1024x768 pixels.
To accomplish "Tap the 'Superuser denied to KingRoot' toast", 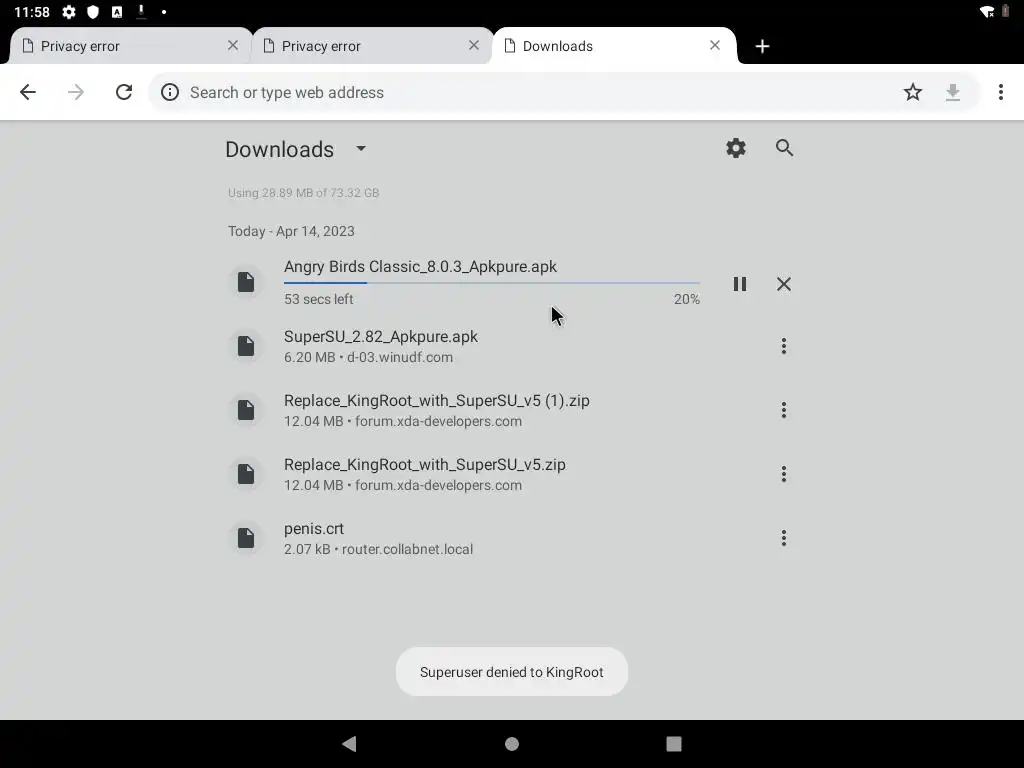I will (x=512, y=672).
